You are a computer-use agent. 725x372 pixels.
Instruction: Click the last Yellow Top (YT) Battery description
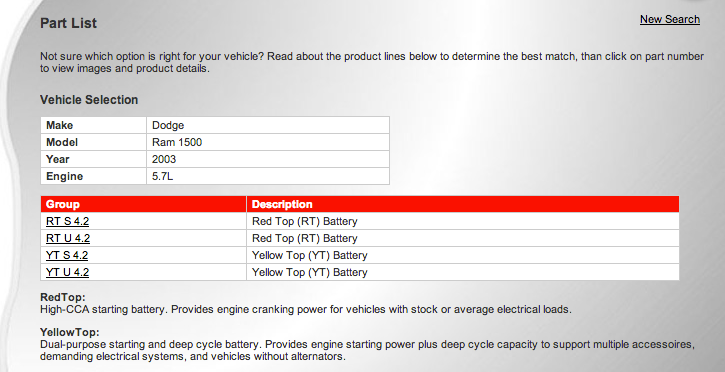[x=310, y=272]
